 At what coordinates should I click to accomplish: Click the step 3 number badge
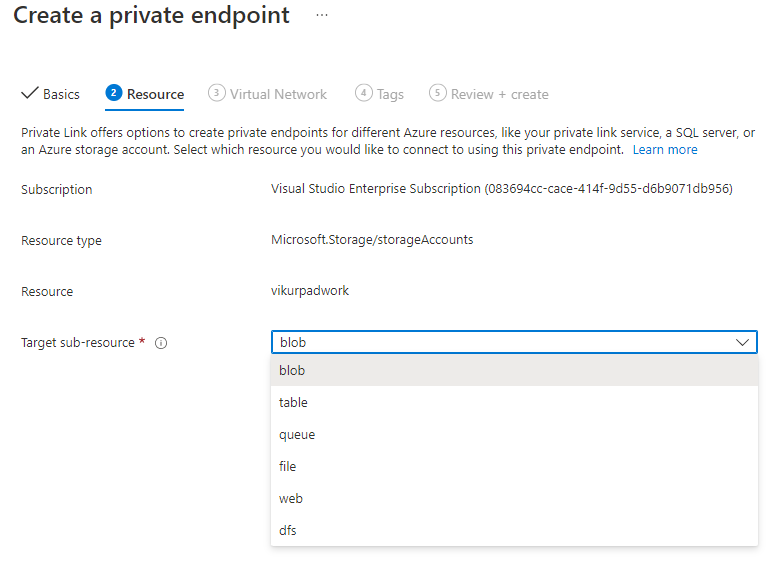[216, 93]
